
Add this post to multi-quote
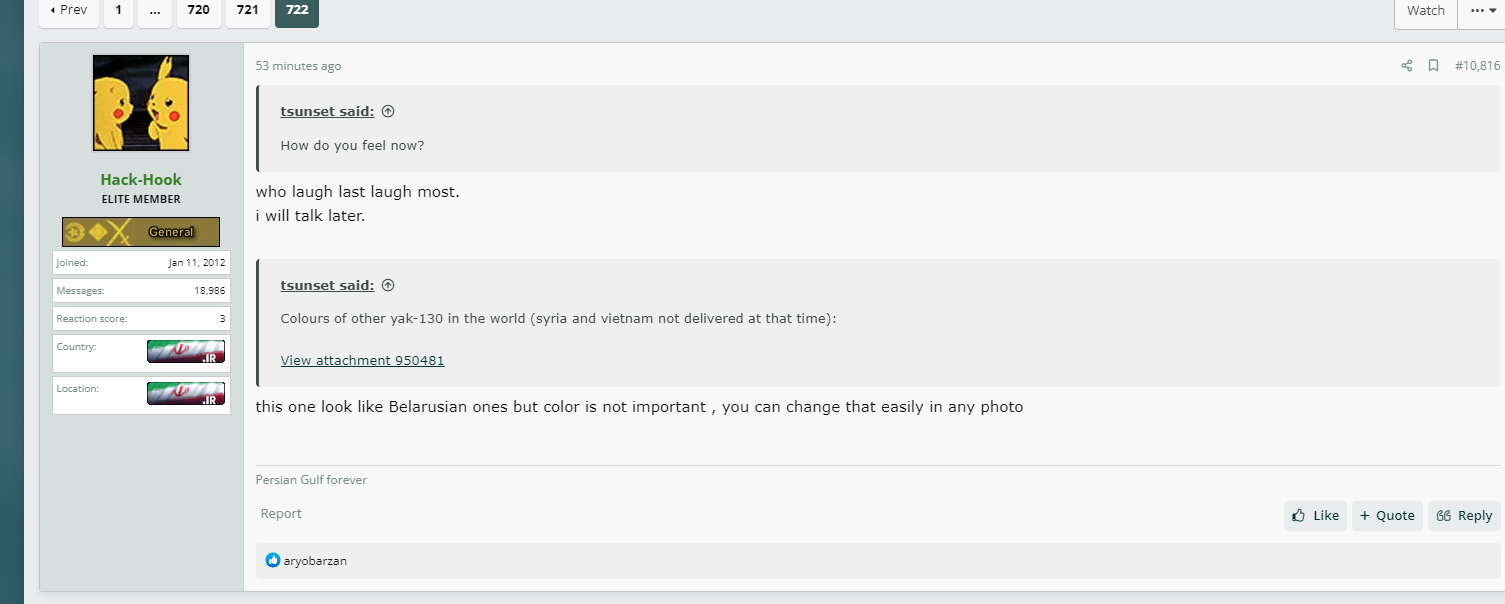coord(1387,516)
